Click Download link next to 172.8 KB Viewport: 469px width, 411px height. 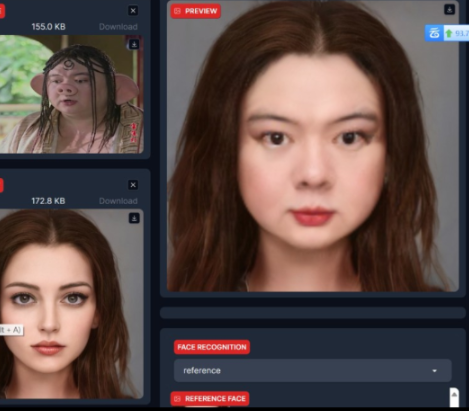tap(118, 201)
